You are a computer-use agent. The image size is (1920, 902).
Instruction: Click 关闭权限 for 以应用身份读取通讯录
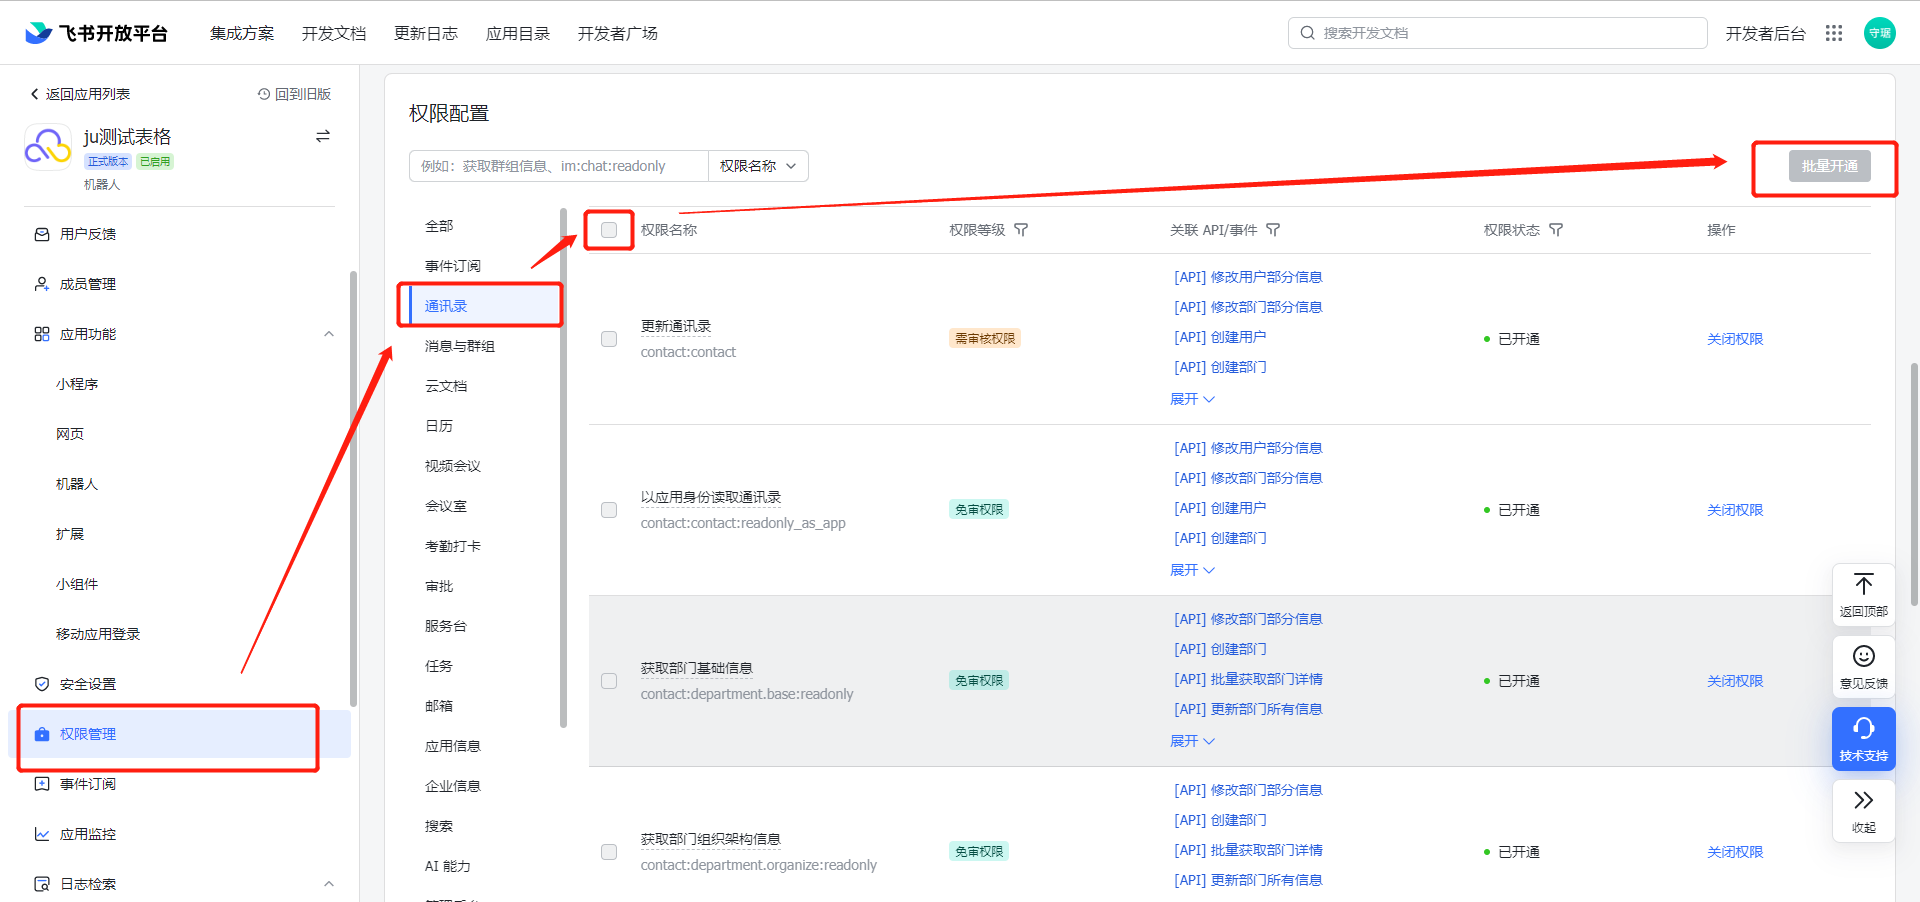tap(1735, 510)
